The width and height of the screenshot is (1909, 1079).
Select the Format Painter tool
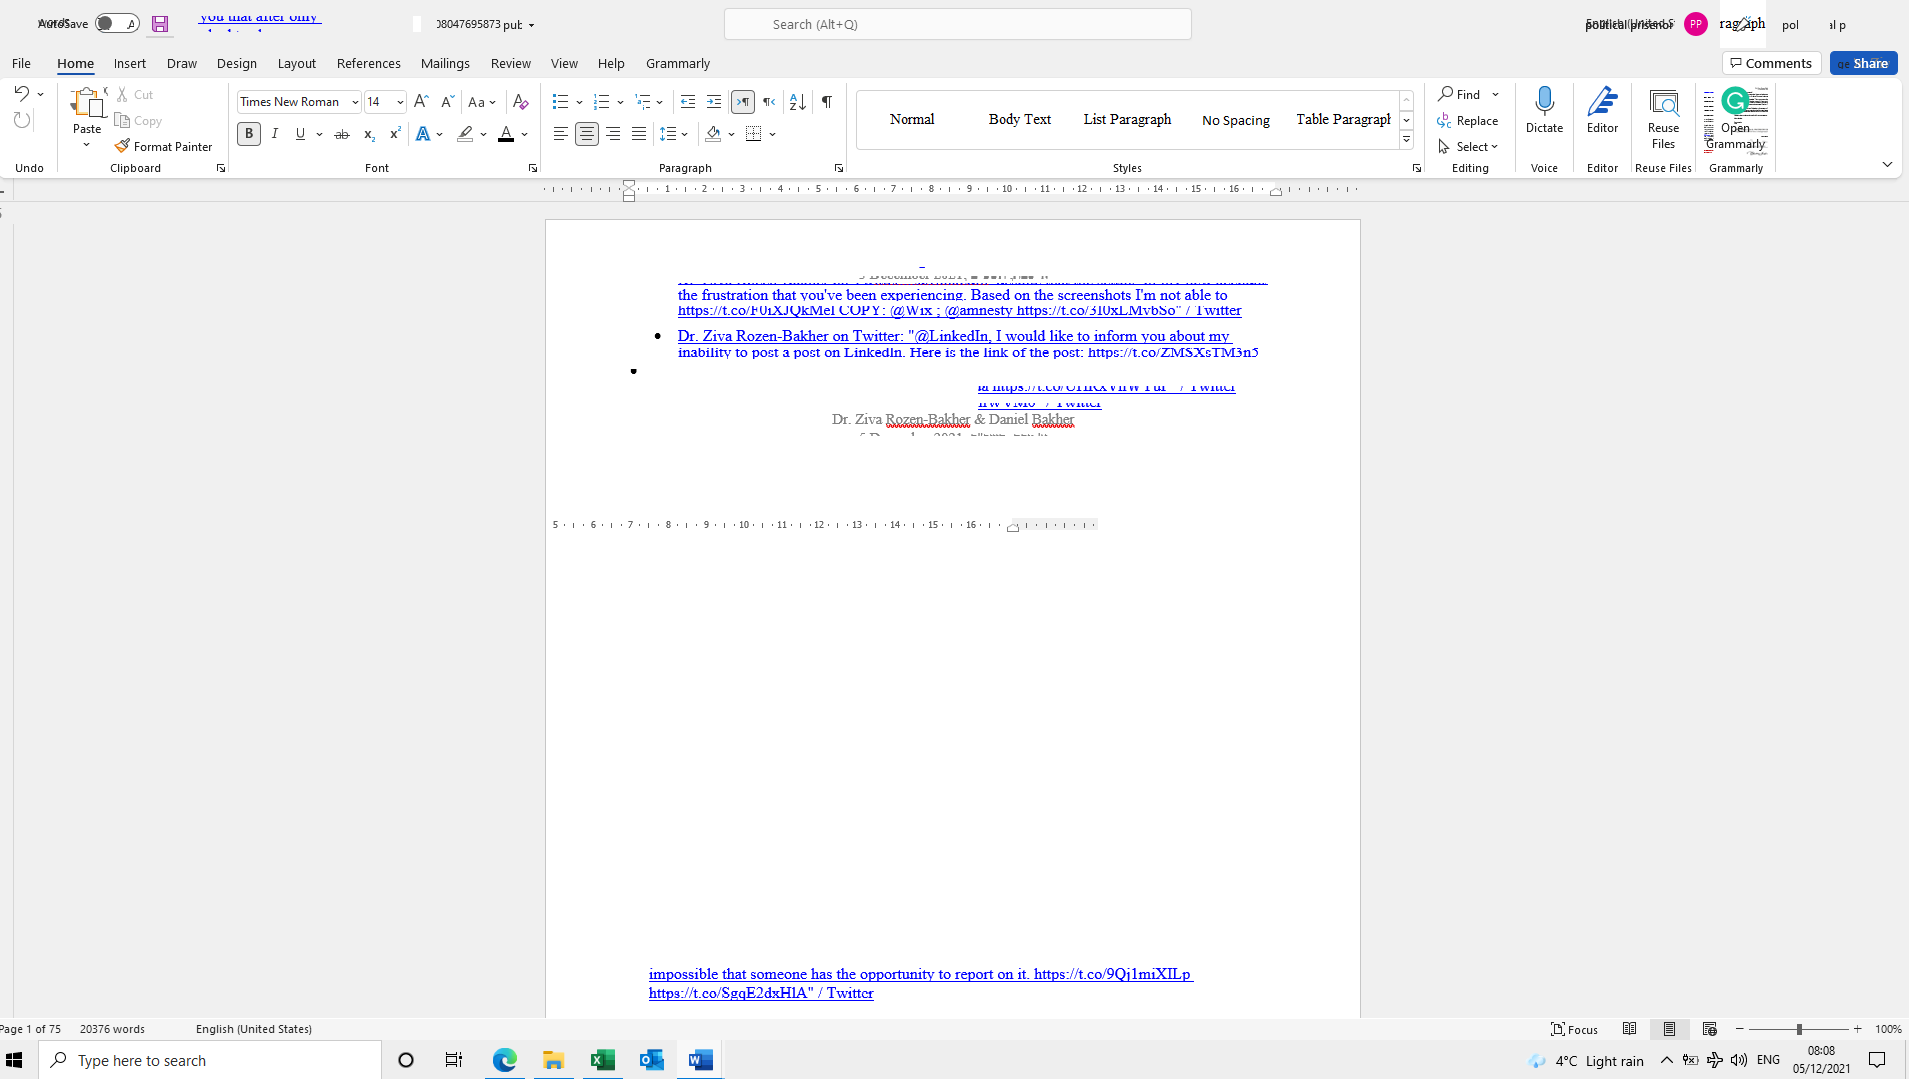[x=163, y=146]
